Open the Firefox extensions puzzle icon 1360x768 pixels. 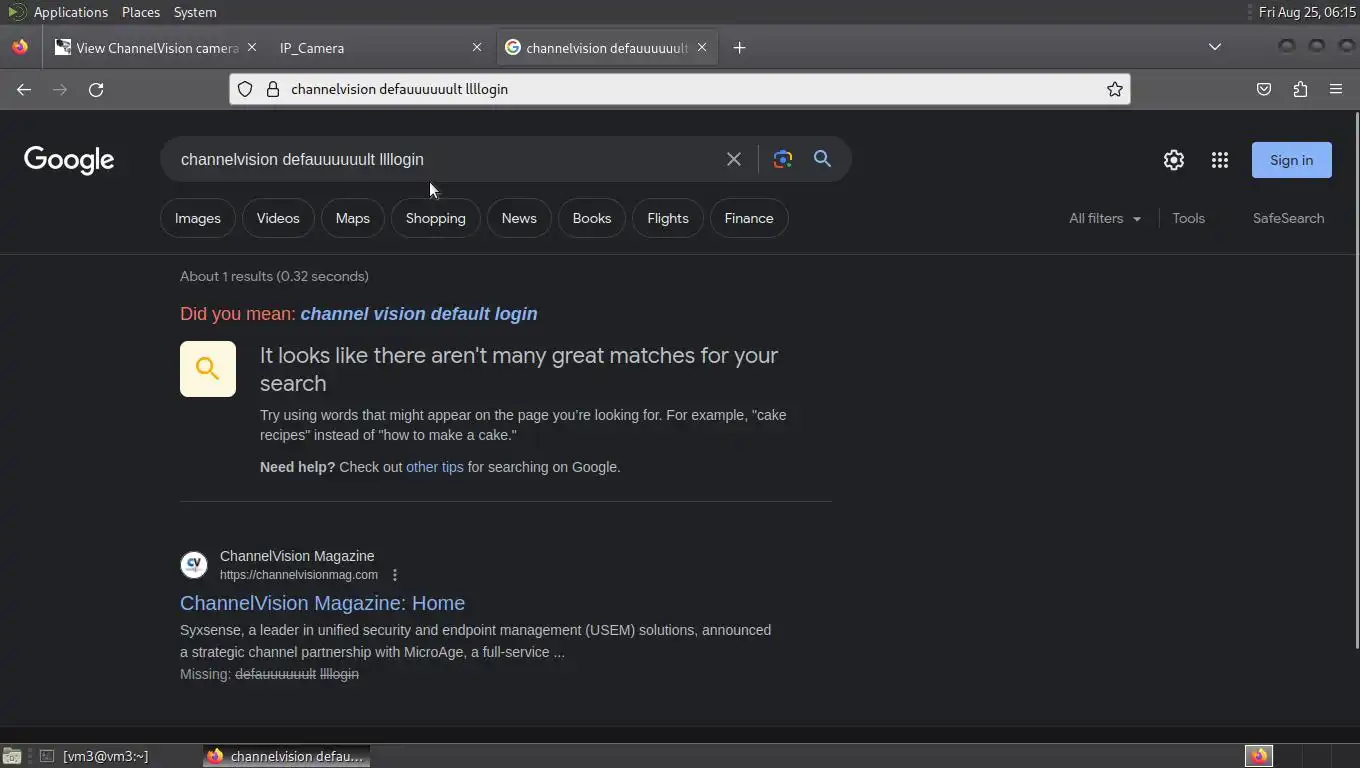(x=1300, y=89)
